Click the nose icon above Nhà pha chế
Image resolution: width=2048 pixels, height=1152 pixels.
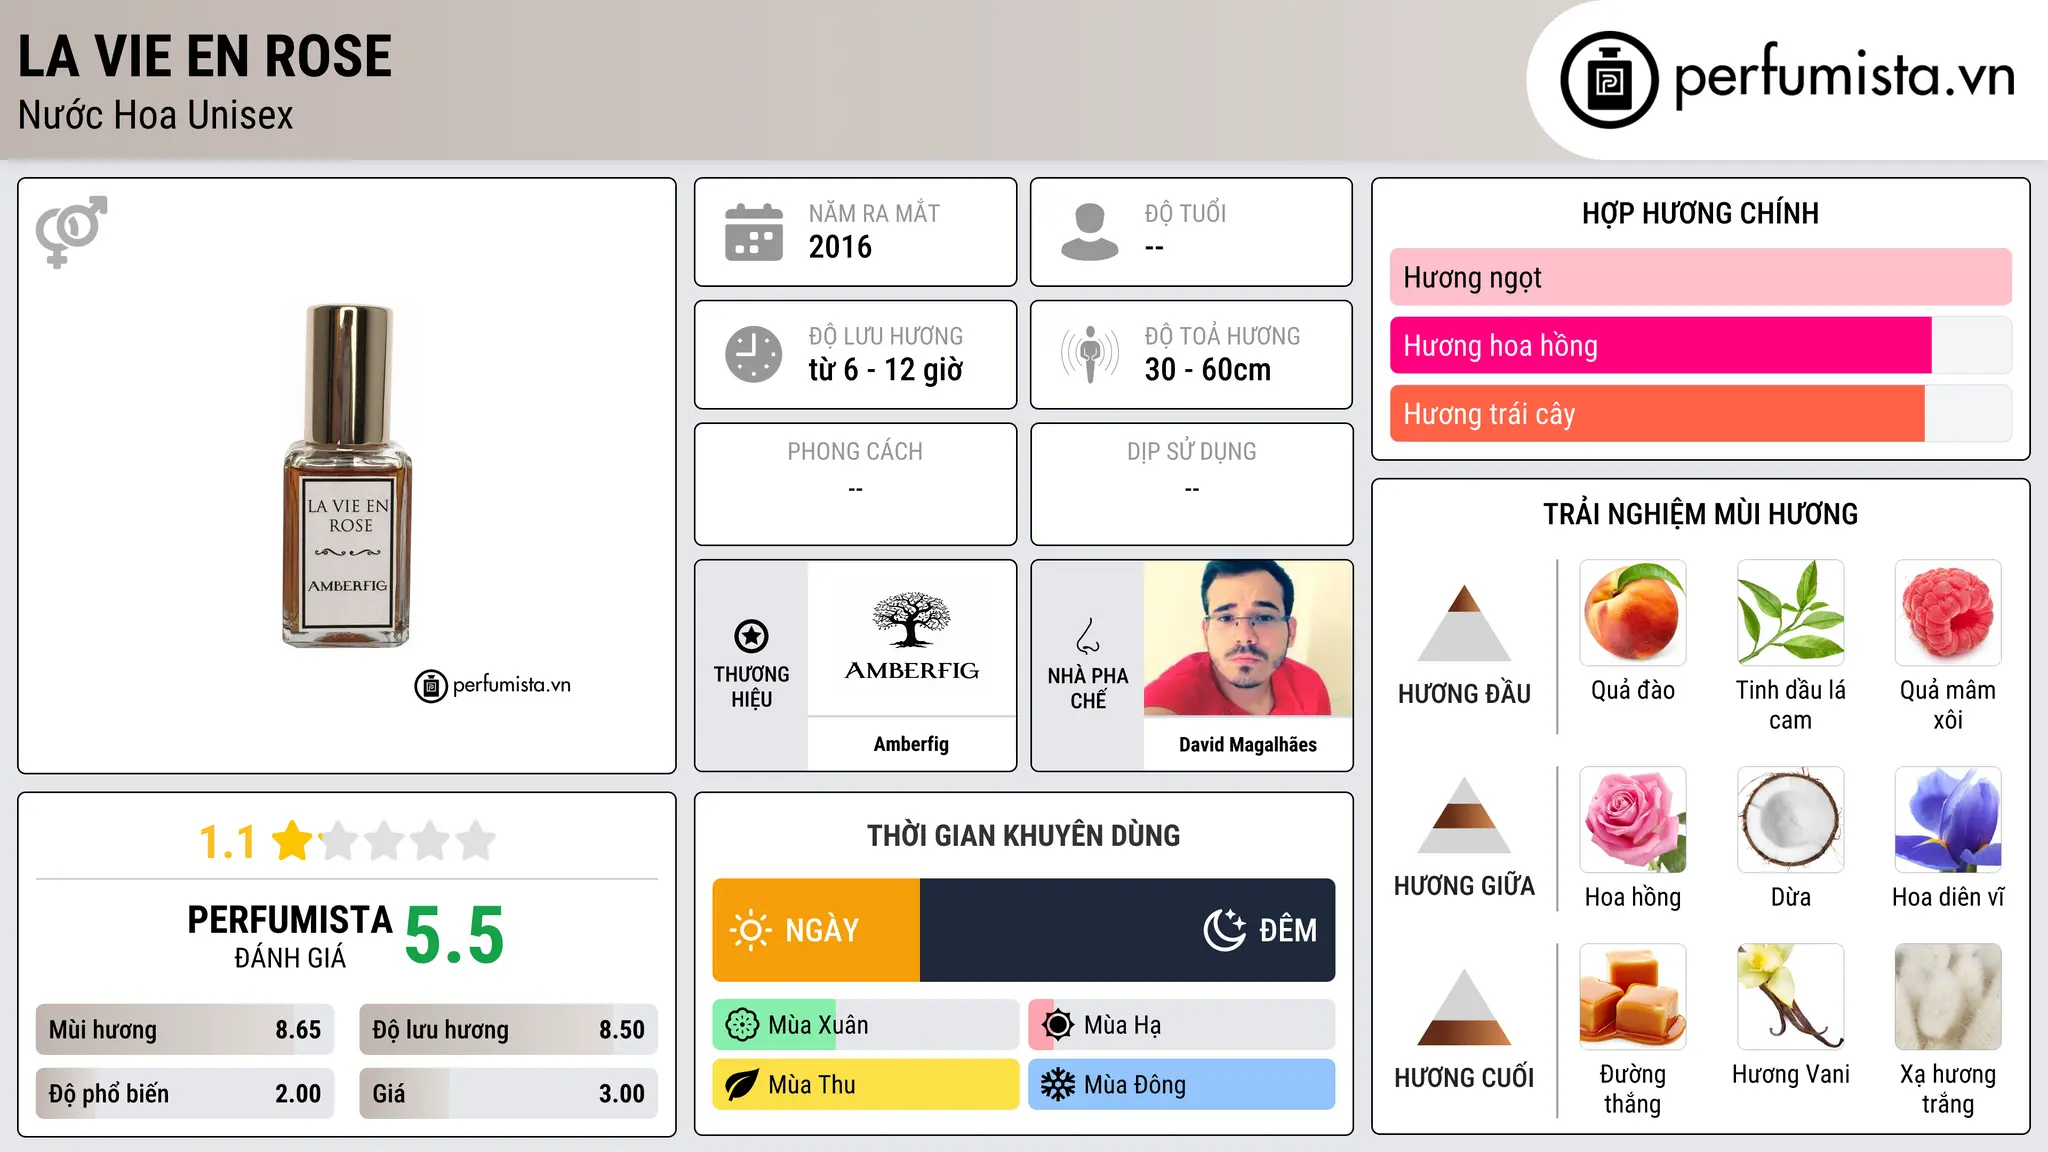tap(1087, 636)
